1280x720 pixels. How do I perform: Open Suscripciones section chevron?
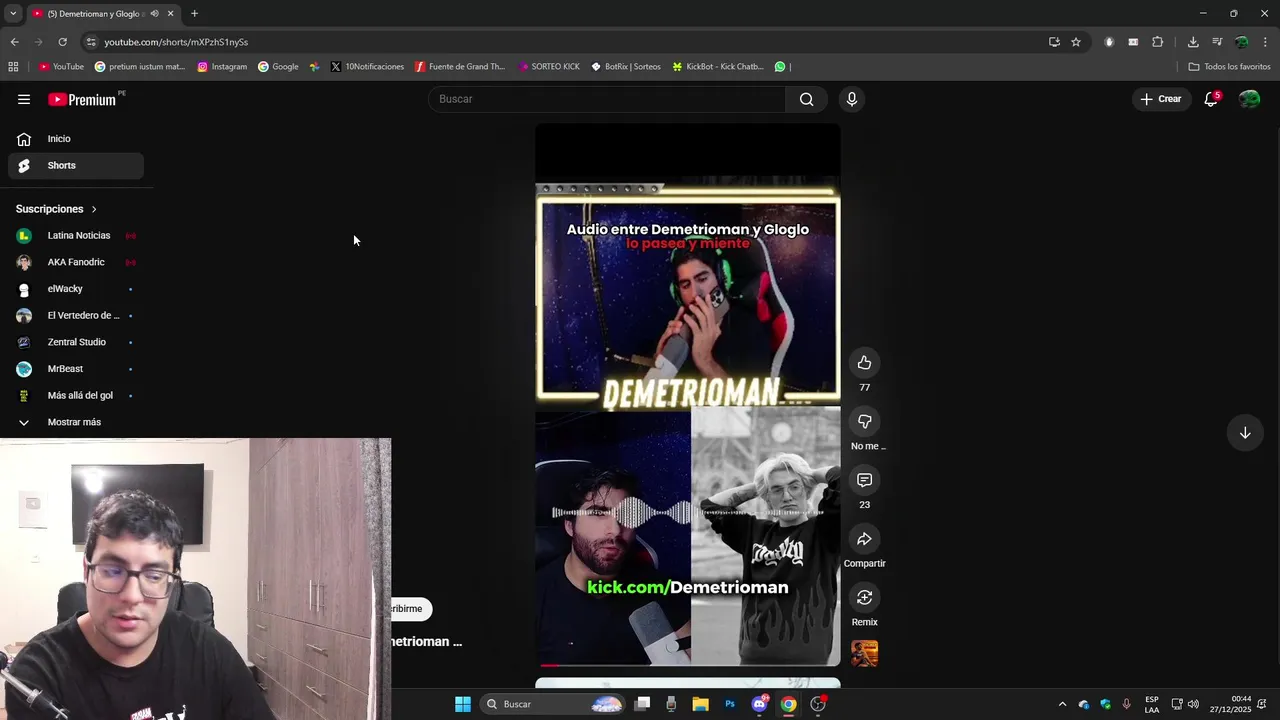94,209
